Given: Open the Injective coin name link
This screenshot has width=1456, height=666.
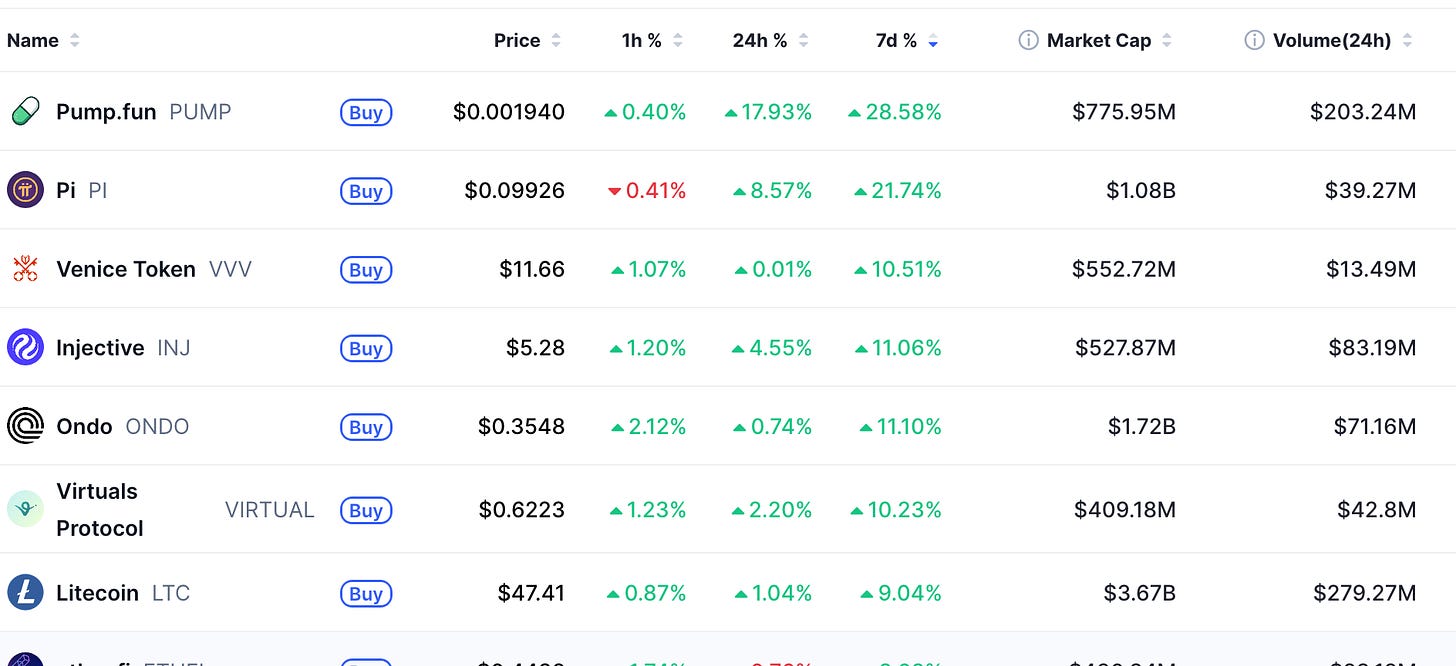Looking at the screenshot, I should [100, 348].
